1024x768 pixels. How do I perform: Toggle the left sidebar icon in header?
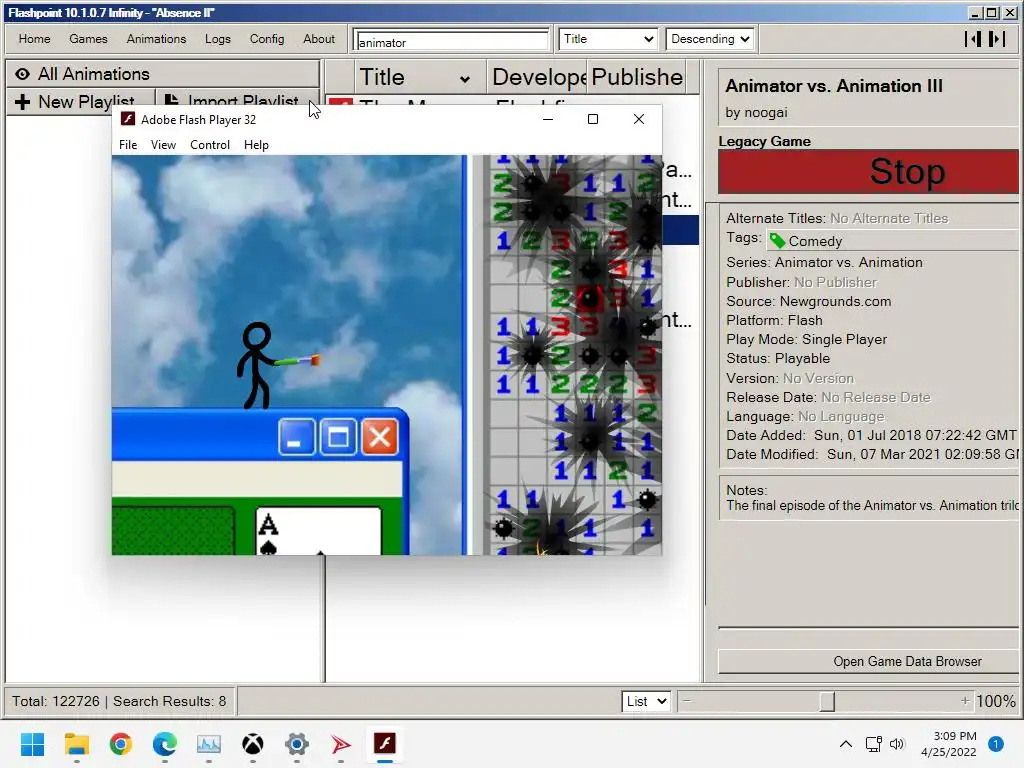point(973,39)
